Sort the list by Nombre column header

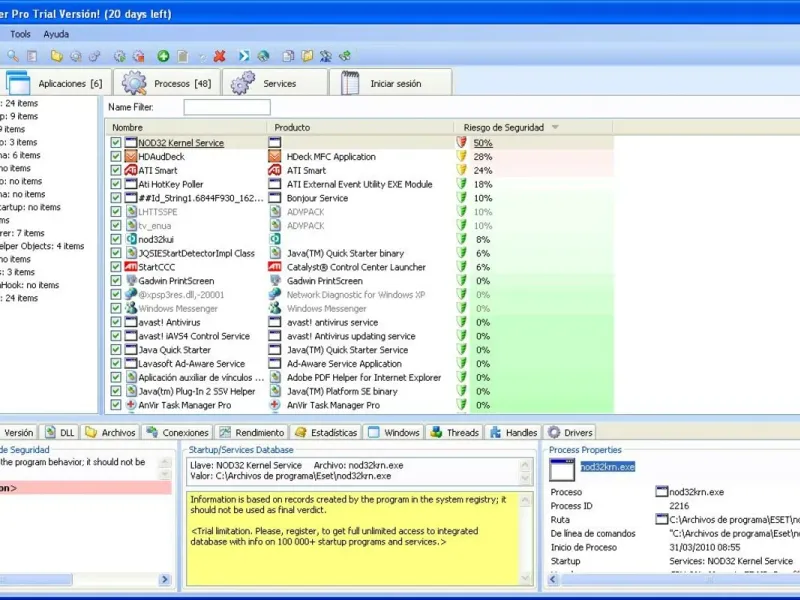click(x=186, y=127)
